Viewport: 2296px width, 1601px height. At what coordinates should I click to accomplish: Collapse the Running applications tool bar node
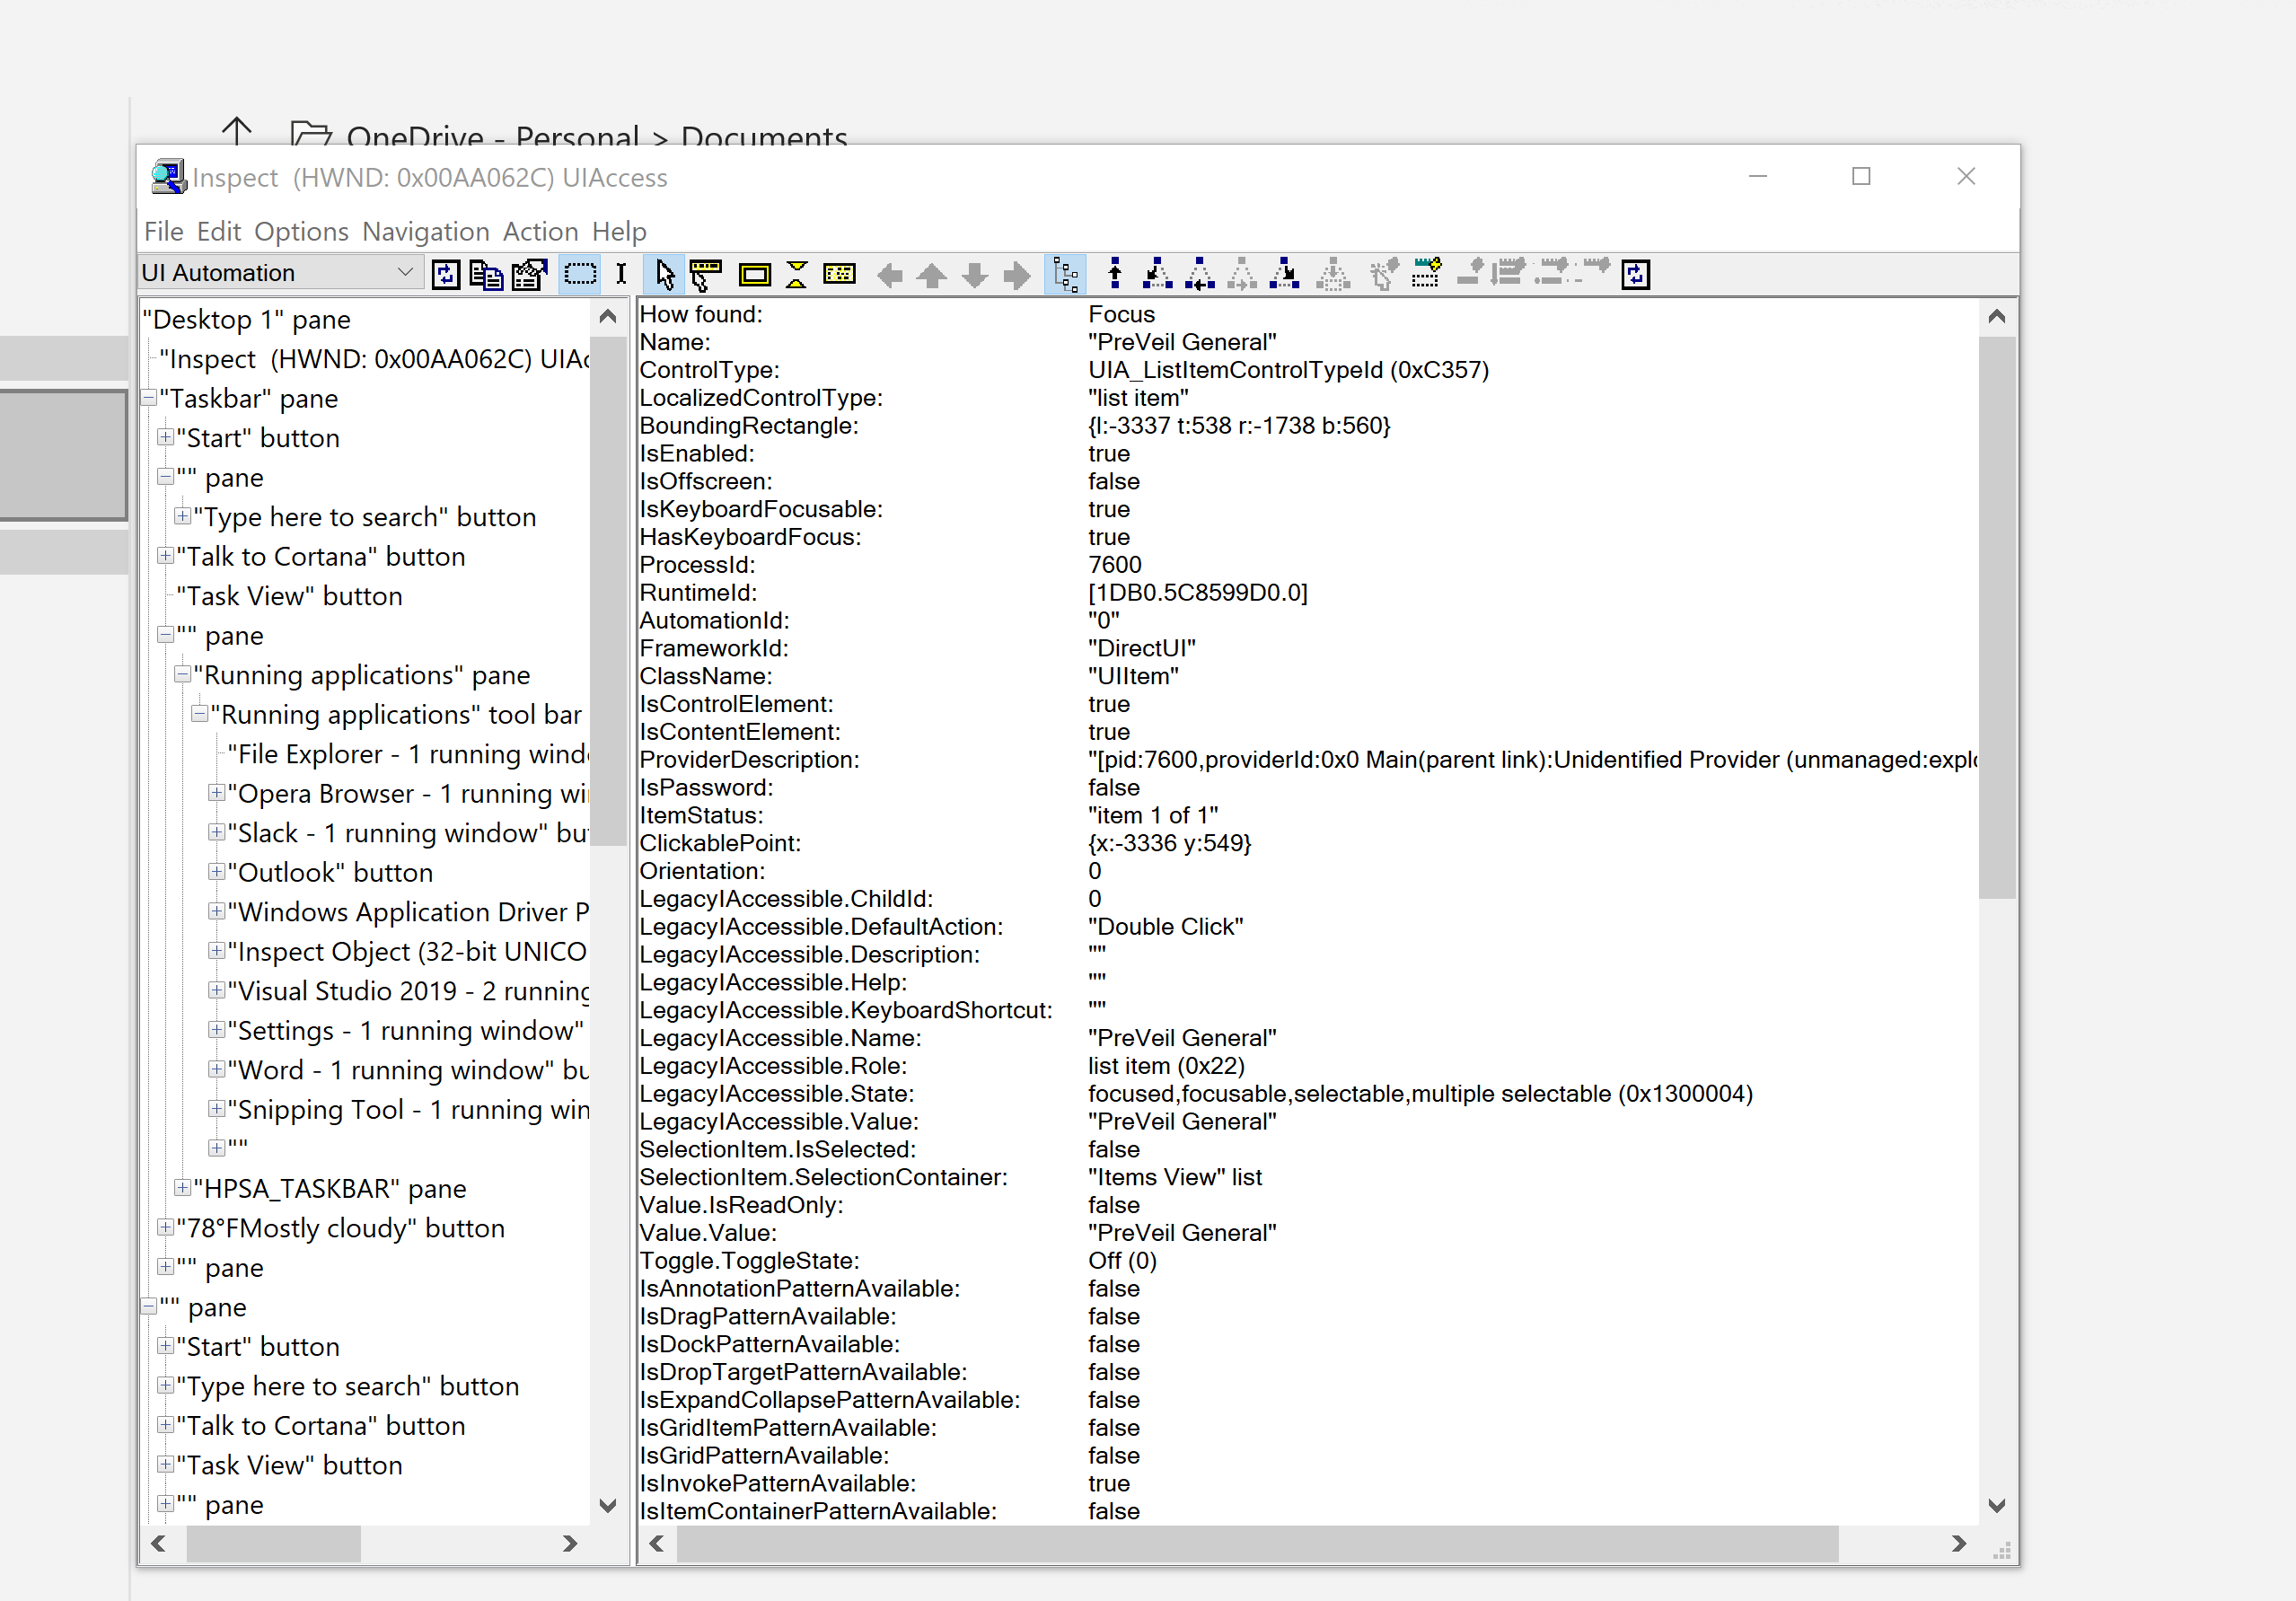click(x=199, y=714)
